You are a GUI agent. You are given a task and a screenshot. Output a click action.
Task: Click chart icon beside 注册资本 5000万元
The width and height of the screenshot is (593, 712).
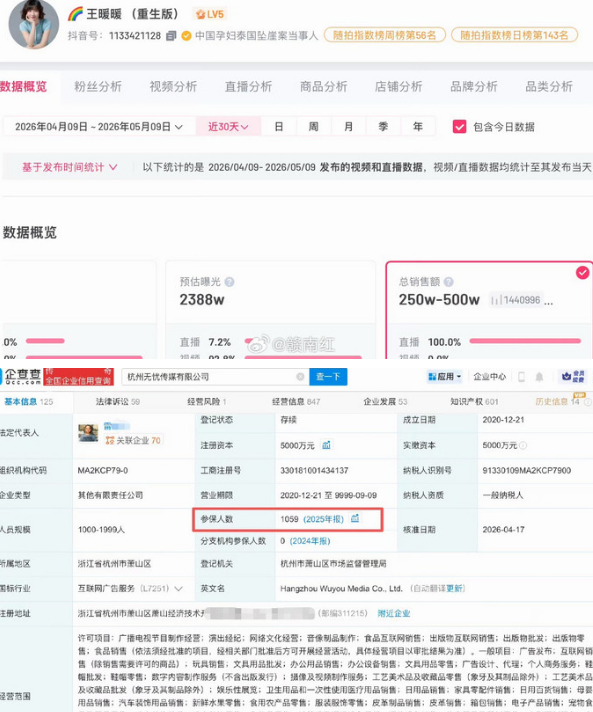tap(326, 445)
